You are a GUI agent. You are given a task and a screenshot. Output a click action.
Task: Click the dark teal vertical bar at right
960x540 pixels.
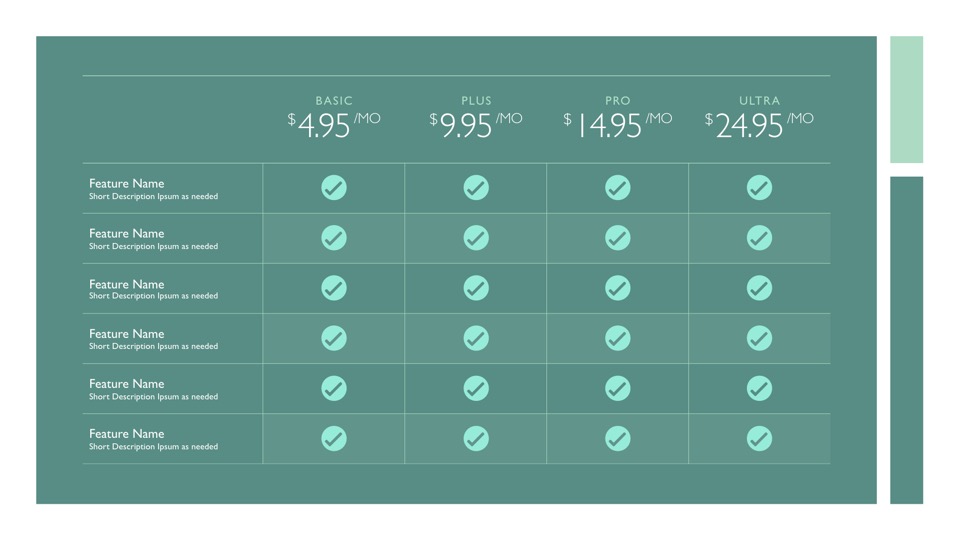[906, 340]
